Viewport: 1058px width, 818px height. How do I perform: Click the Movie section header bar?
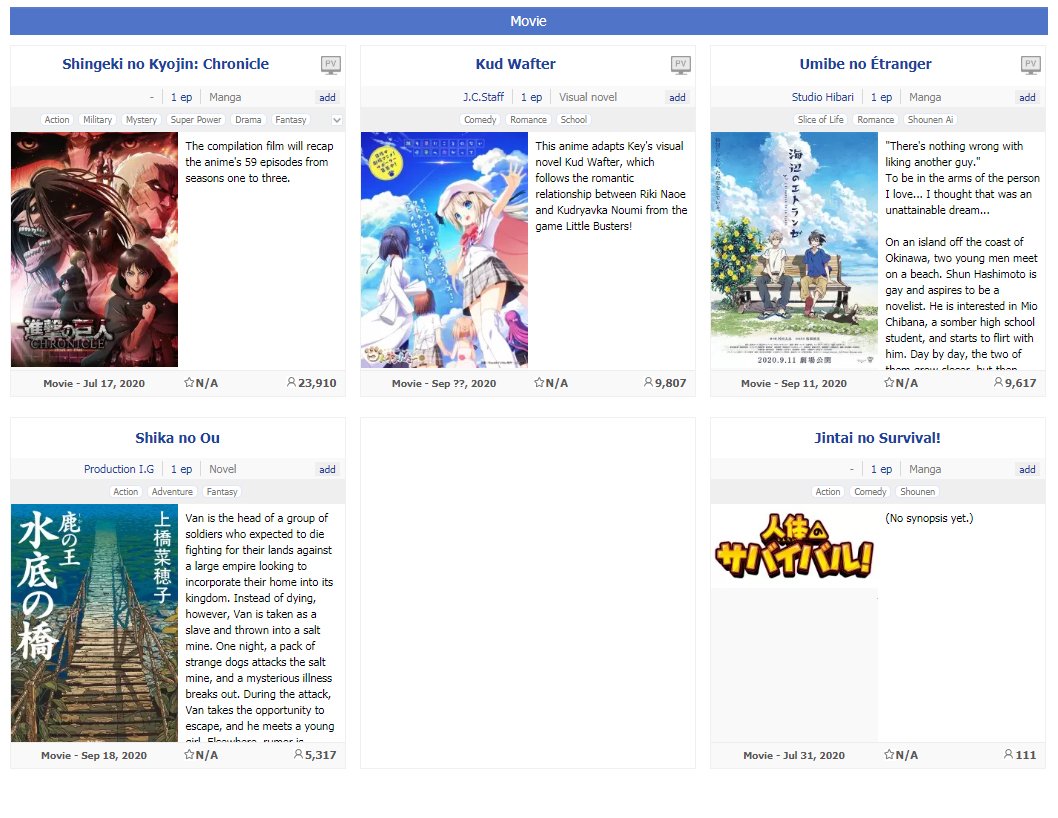click(x=529, y=21)
